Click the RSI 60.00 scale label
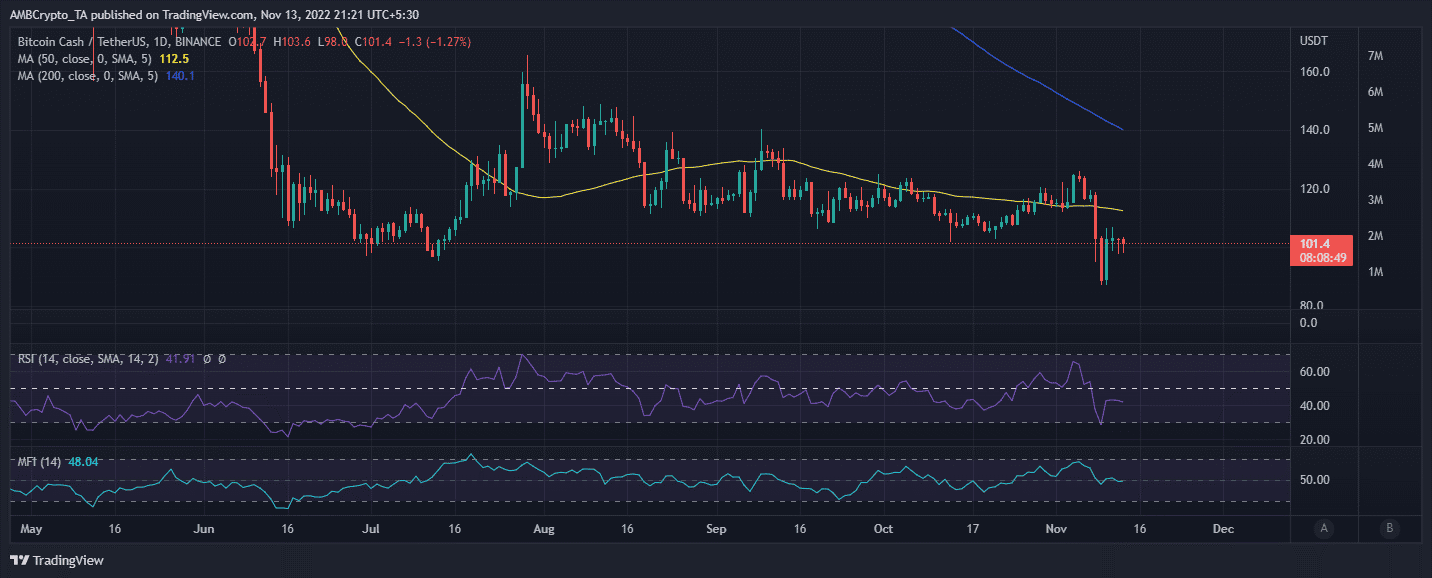1432x578 pixels. [1314, 372]
